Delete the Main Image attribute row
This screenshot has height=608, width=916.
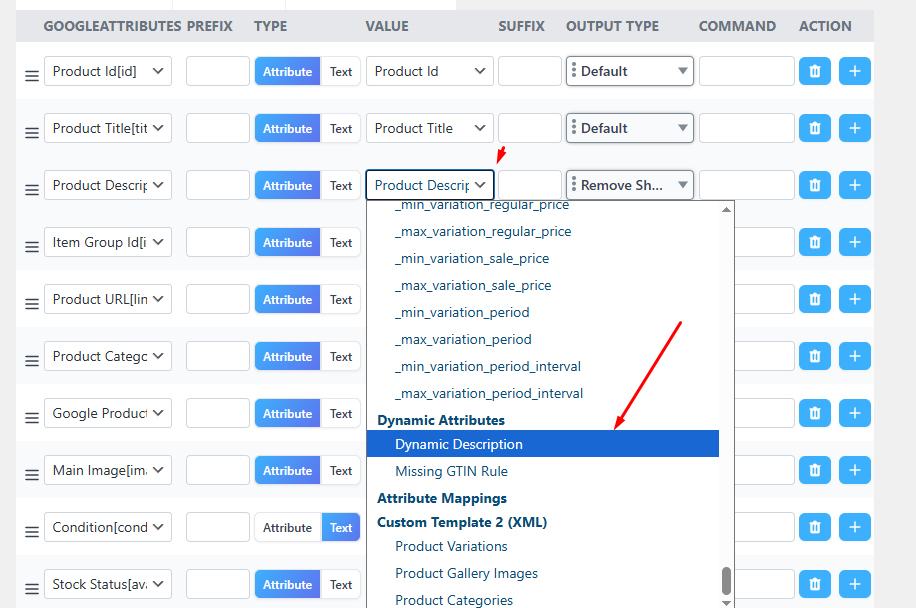point(814,470)
